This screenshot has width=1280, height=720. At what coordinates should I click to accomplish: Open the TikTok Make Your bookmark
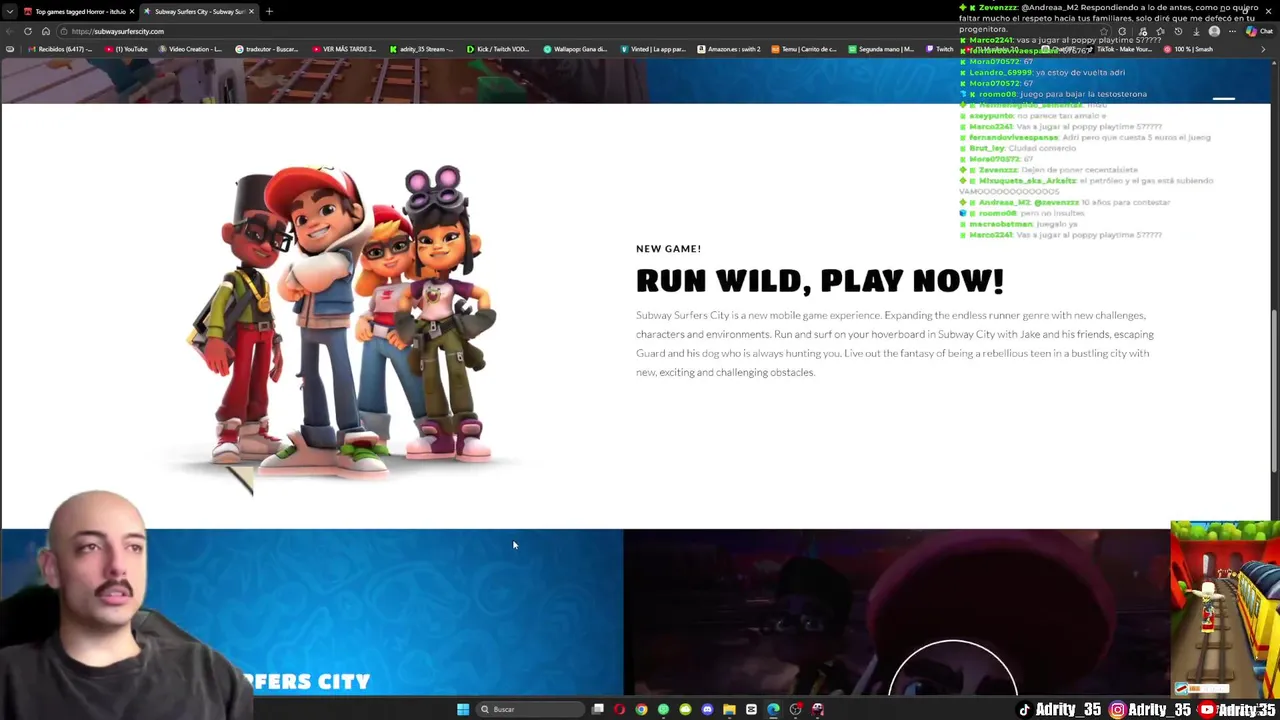pos(1119,49)
